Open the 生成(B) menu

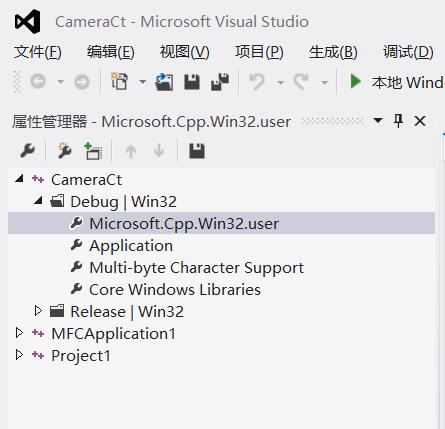click(x=333, y=52)
